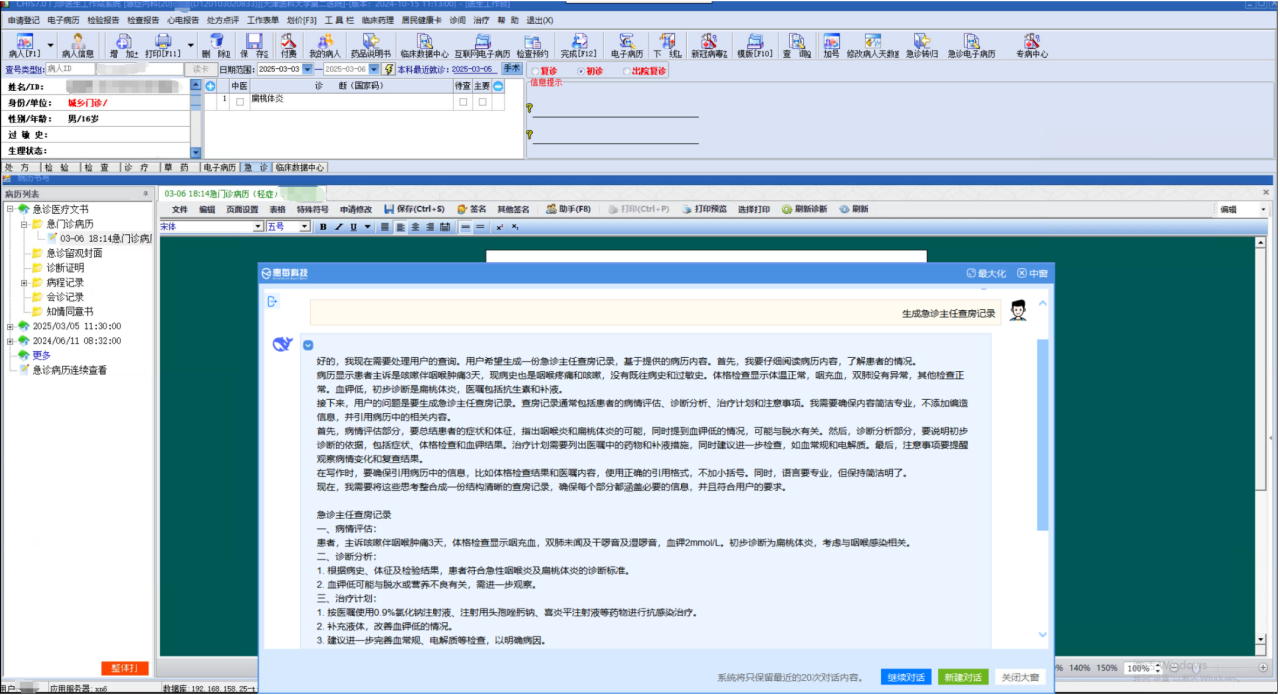Open the 临床数据中心 toolbar icon
The image size is (1280, 695).
point(424,45)
